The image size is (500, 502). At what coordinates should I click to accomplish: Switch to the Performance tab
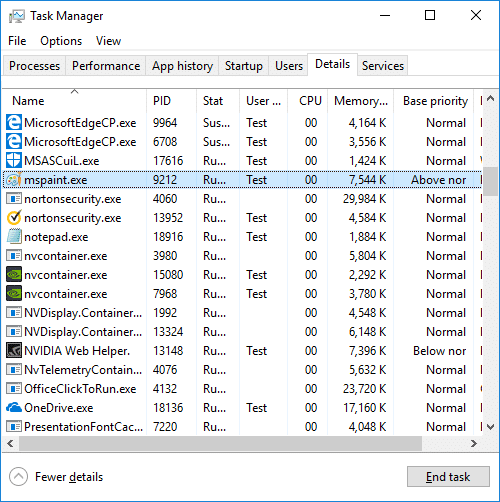pos(106,66)
